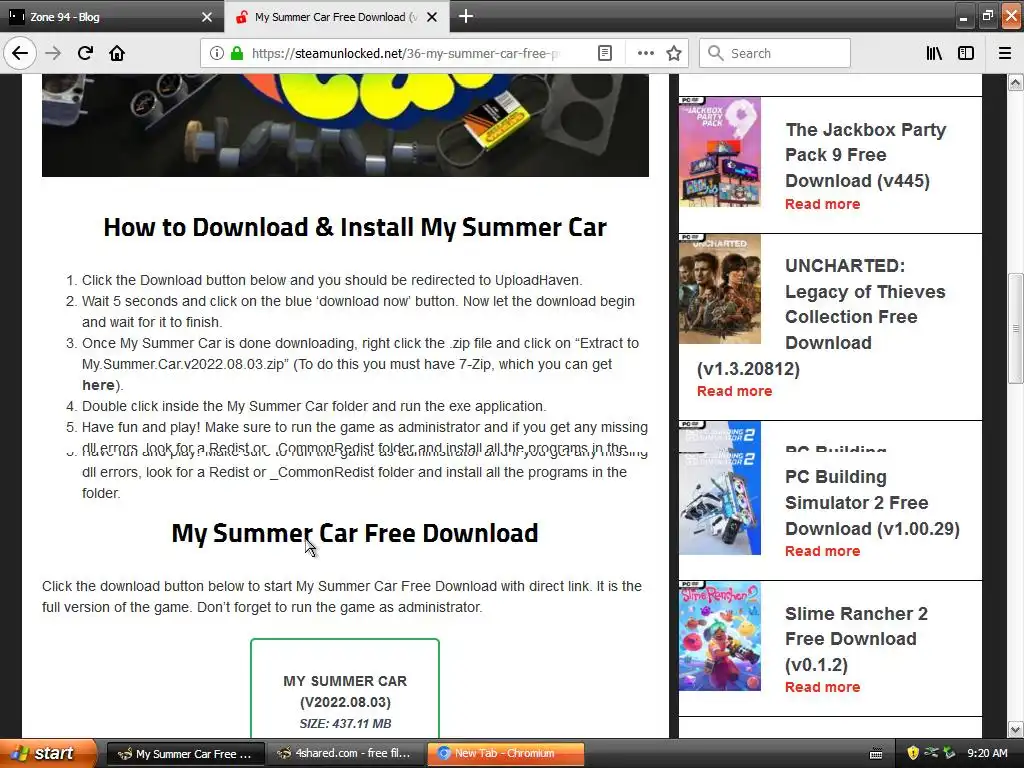Open Slime Rancher 2 cover thumbnail
The width and height of the screenshot is (1024, 768).
click(x=720, y=636)
